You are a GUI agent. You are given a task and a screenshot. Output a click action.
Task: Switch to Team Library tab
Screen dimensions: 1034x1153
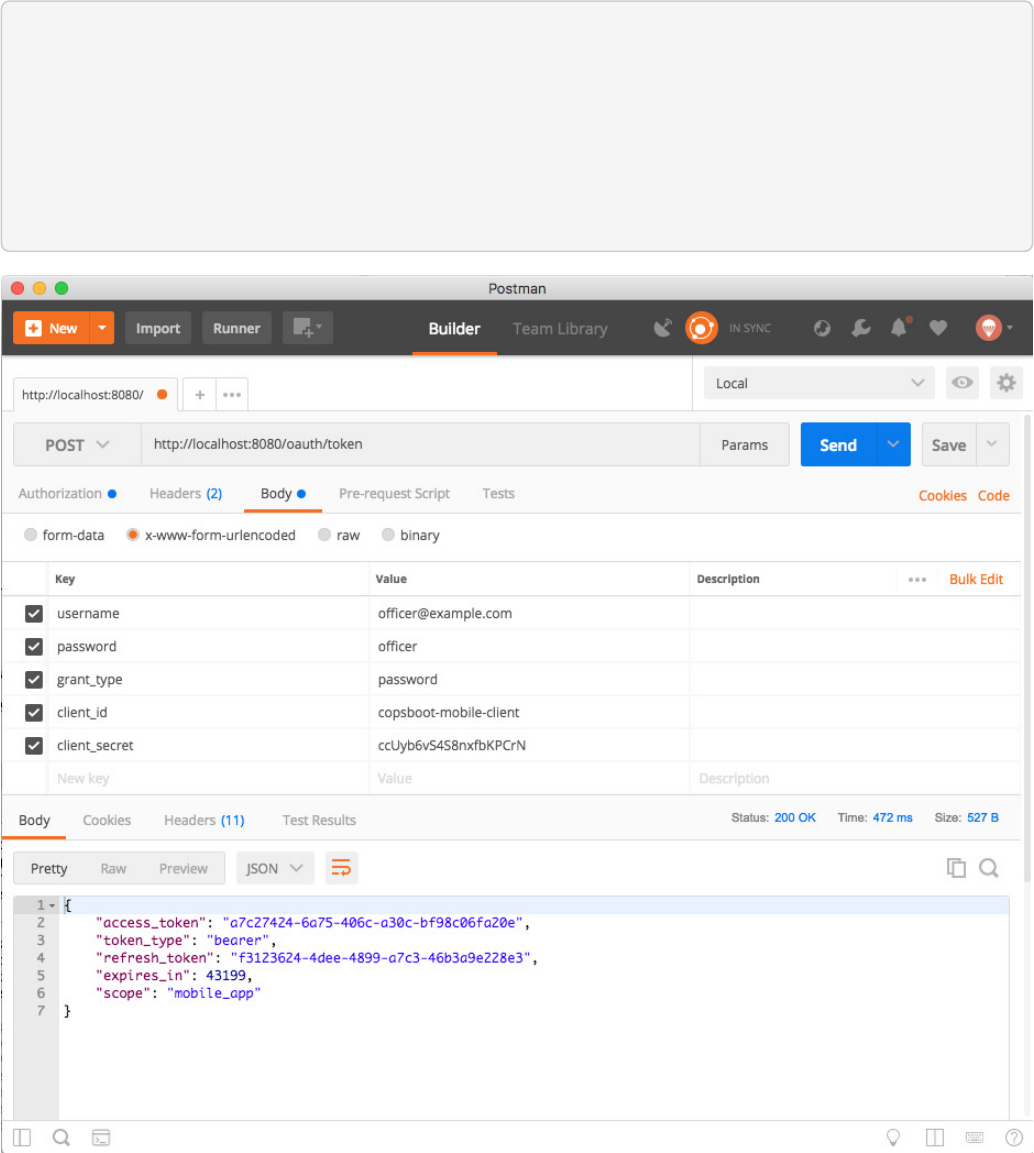click(x=560, y=329)
